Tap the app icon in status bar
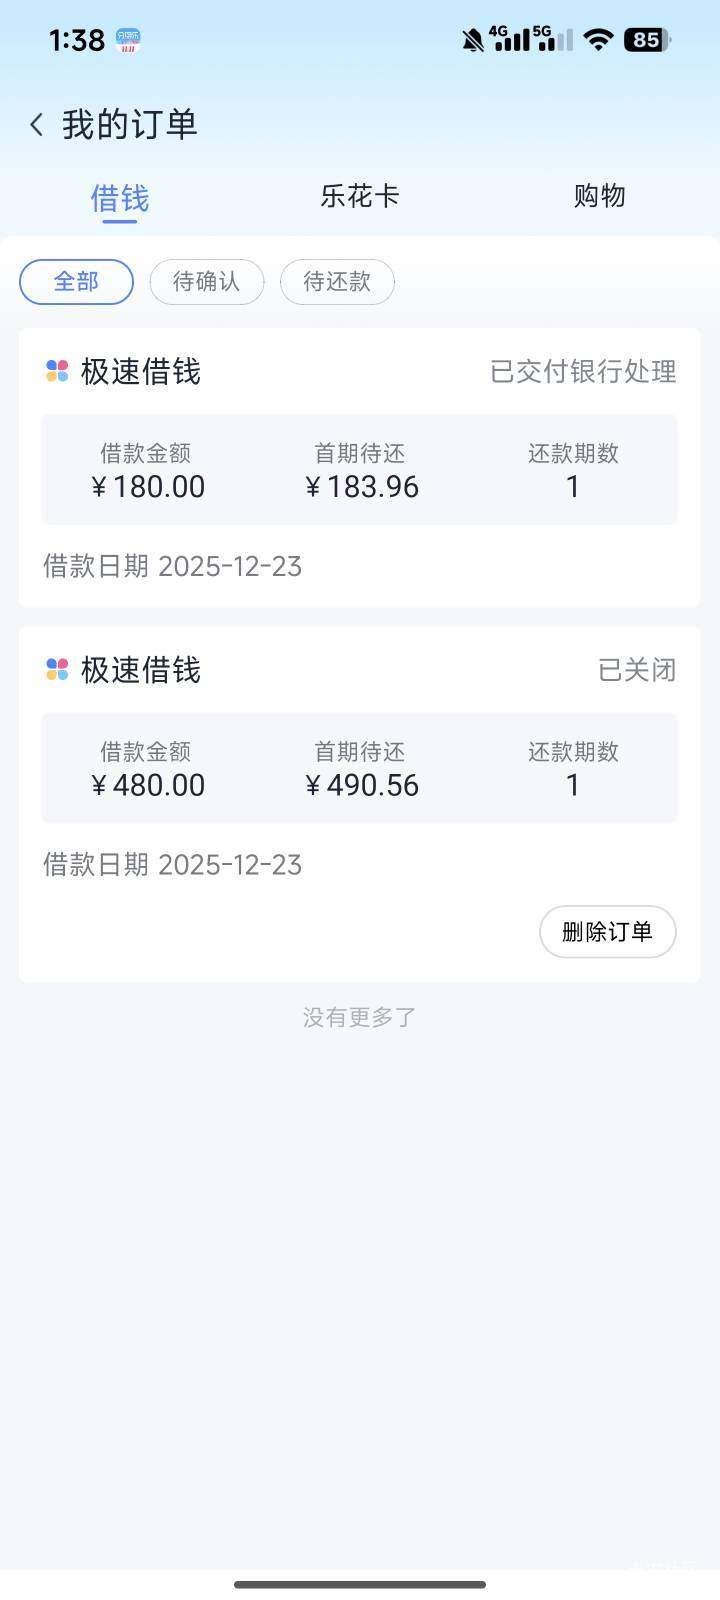Image resolution: width=720 pixels, height=1600 pixels. tap(128, 40)
